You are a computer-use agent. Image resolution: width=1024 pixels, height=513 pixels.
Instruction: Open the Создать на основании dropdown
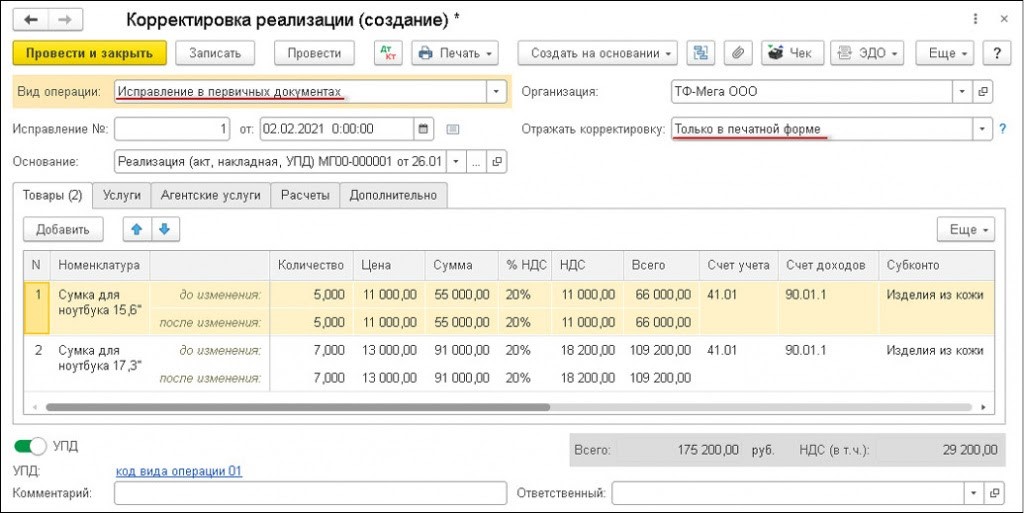[x=597, y=53]
